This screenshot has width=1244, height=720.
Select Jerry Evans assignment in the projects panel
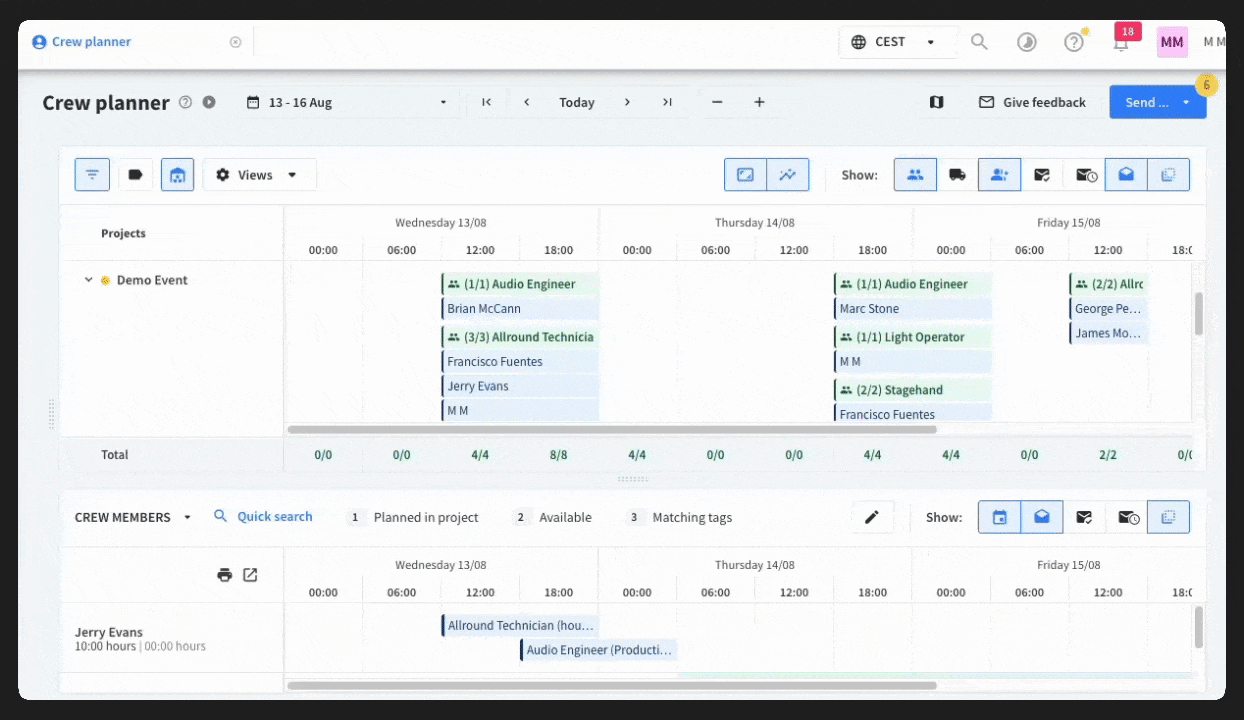[x=520, y=386]
